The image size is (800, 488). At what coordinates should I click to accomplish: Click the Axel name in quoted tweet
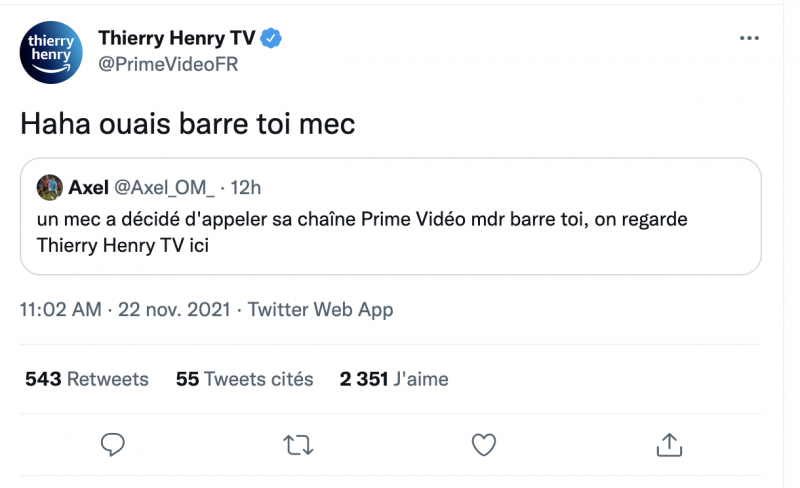(88, 187)
